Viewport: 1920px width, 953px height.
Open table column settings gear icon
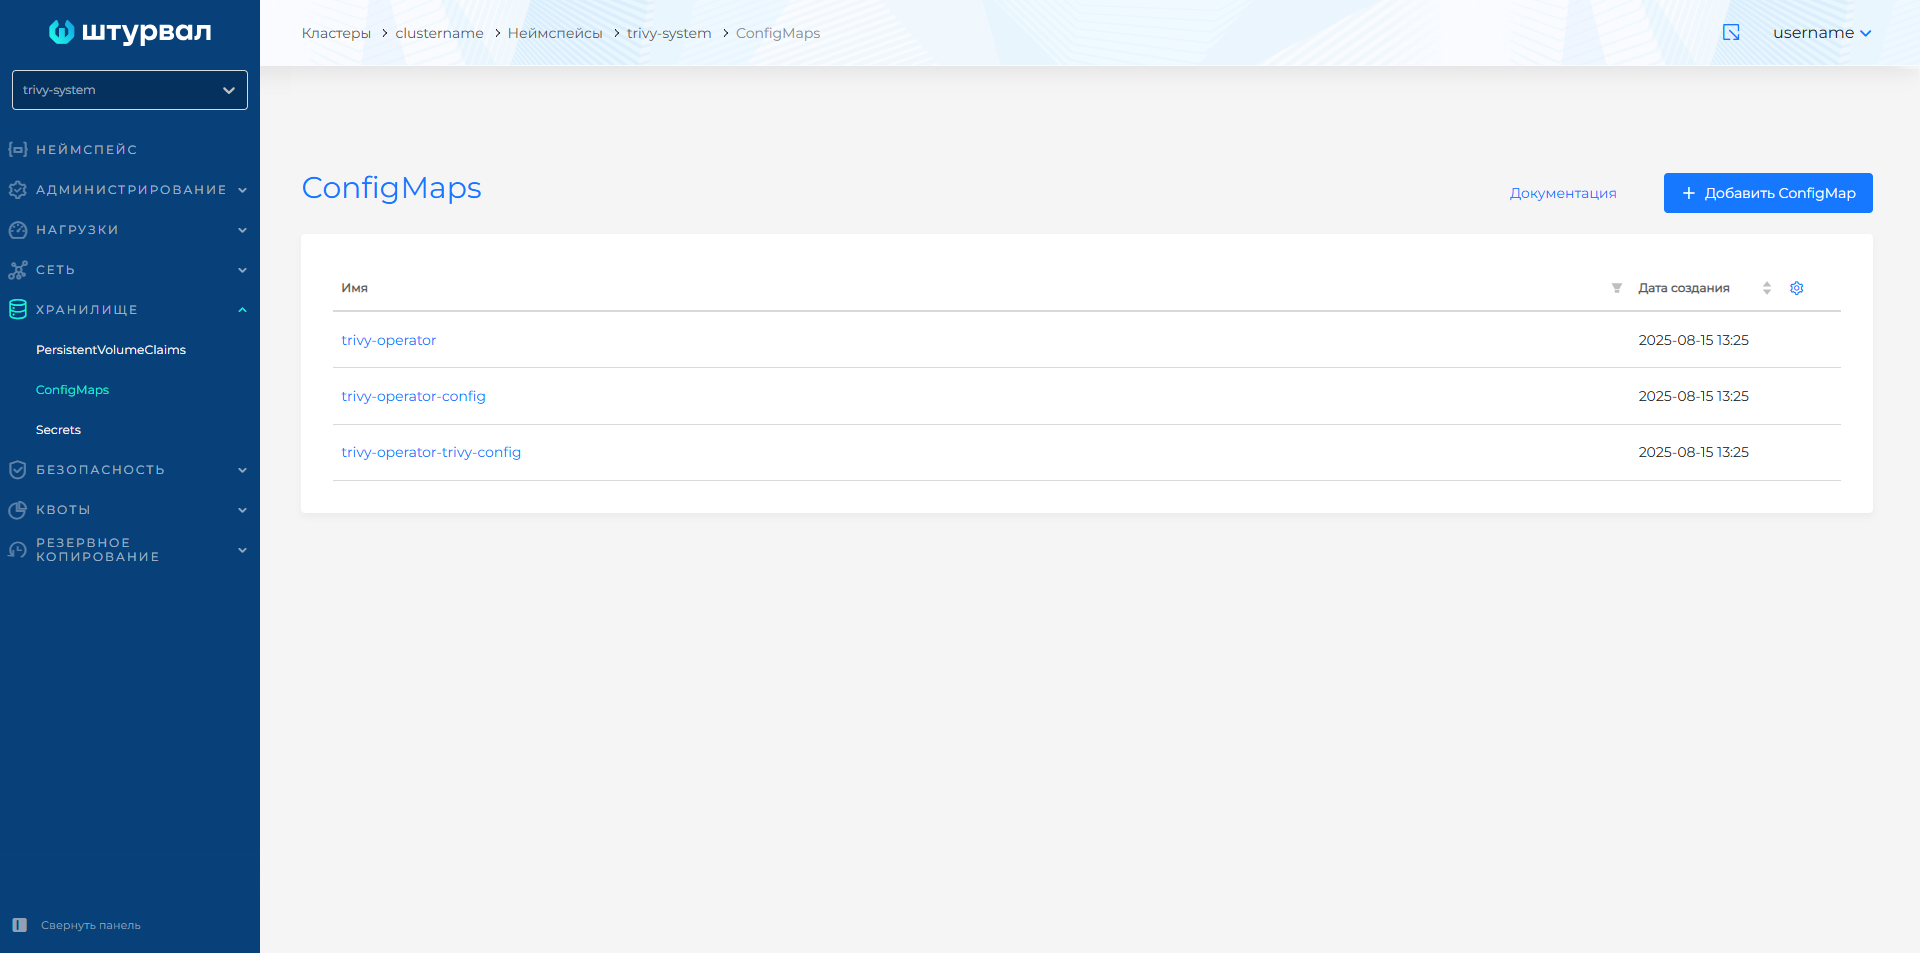coord(1796,288)
